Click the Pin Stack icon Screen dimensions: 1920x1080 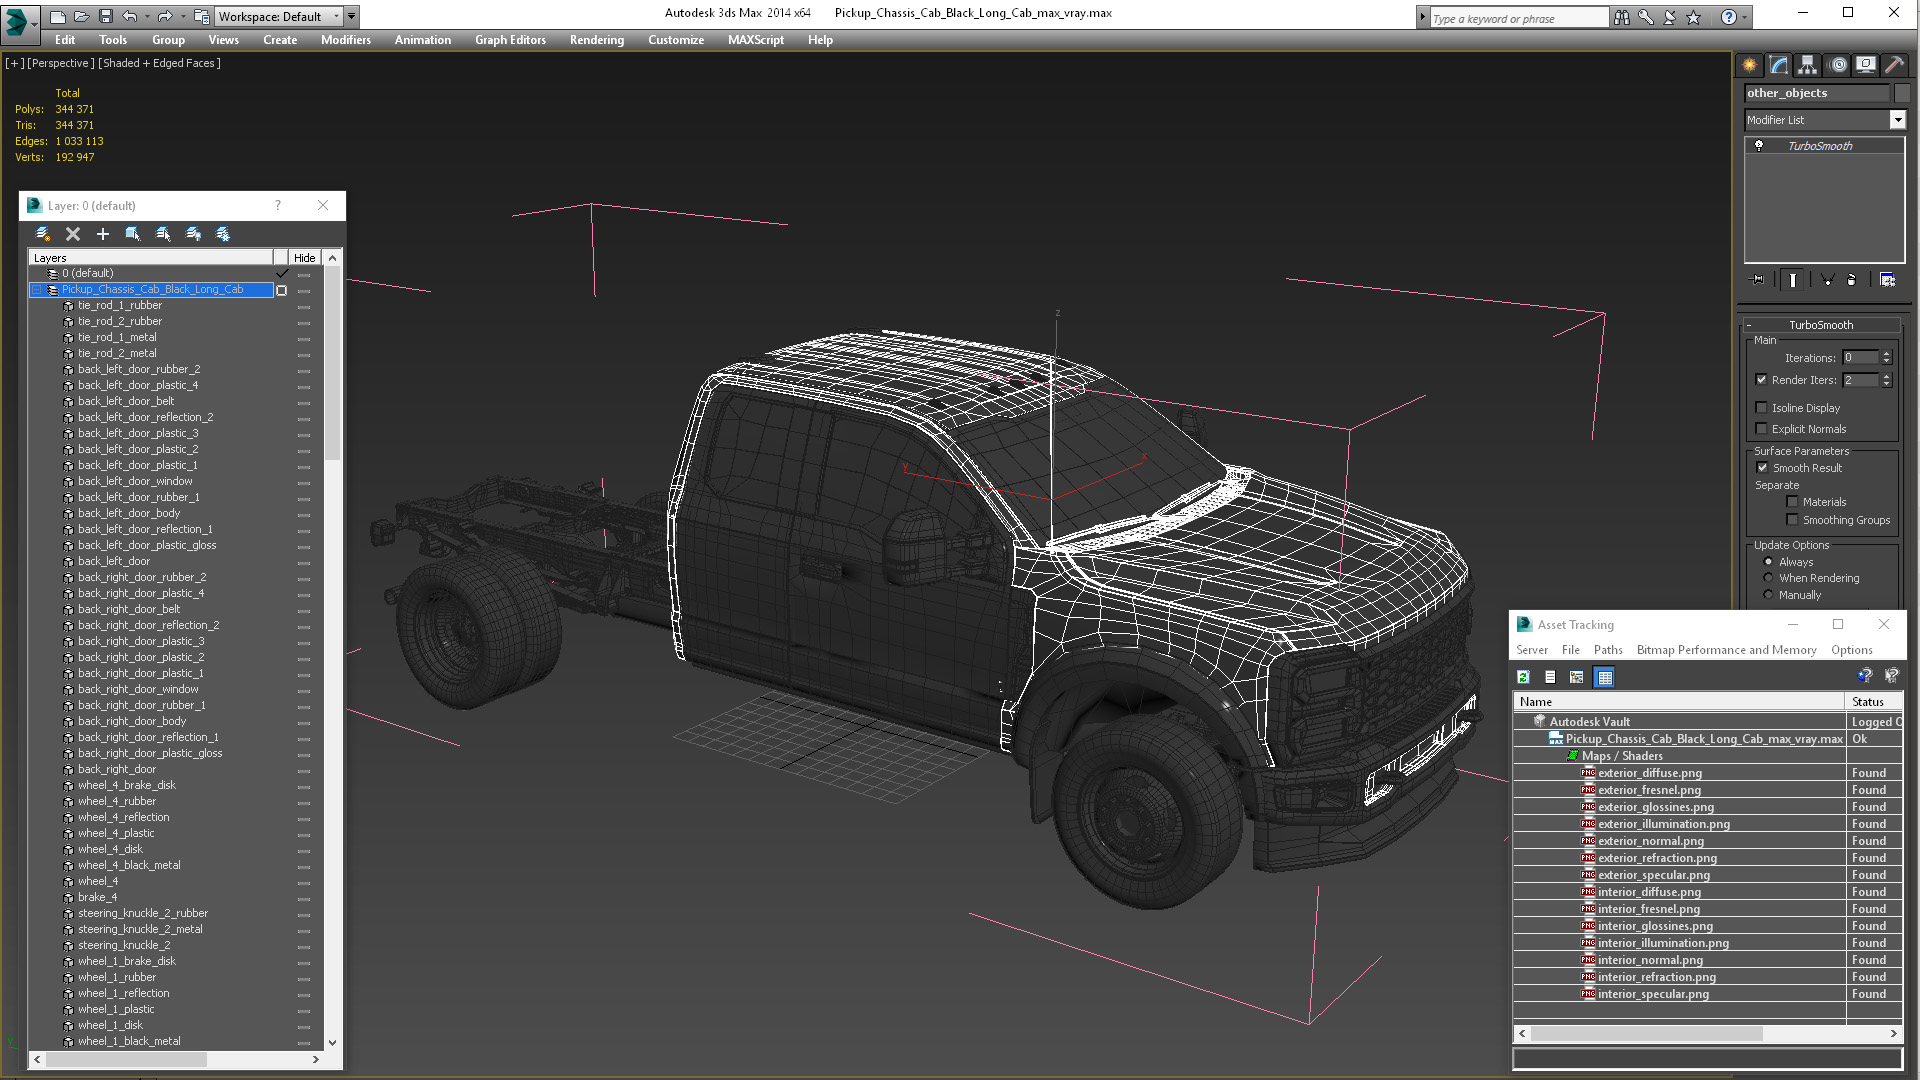click(x=1758, y=280)
